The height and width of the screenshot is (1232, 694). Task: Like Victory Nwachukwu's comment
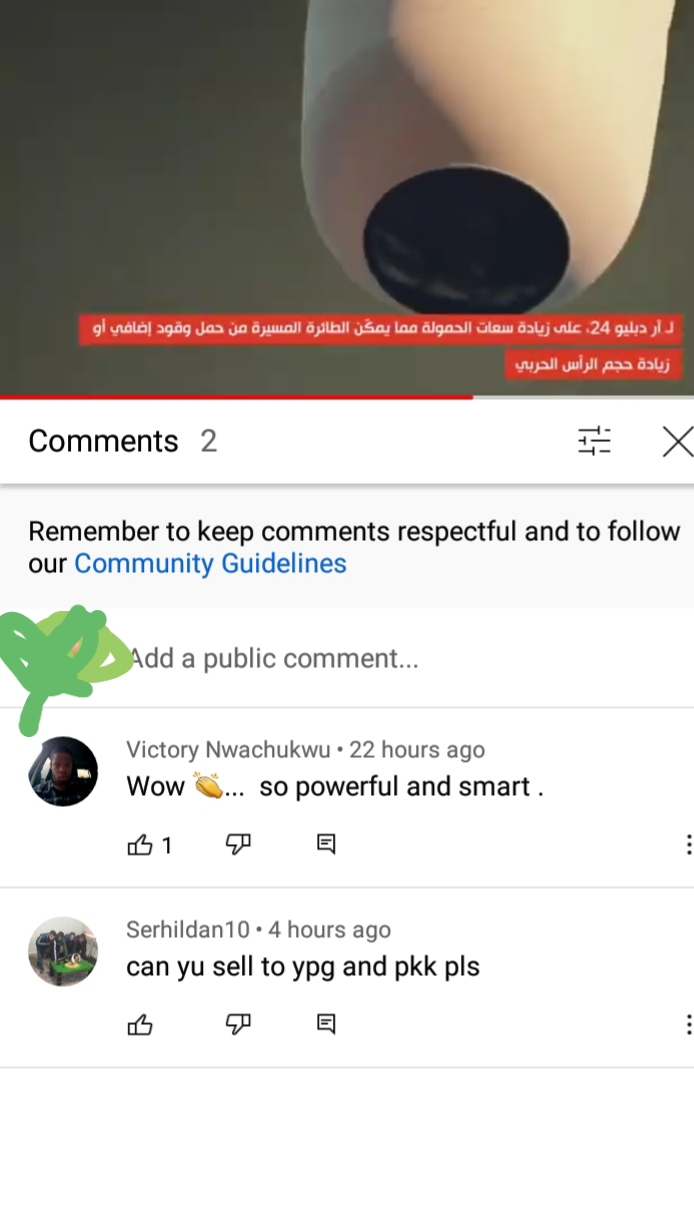point(141,845)
